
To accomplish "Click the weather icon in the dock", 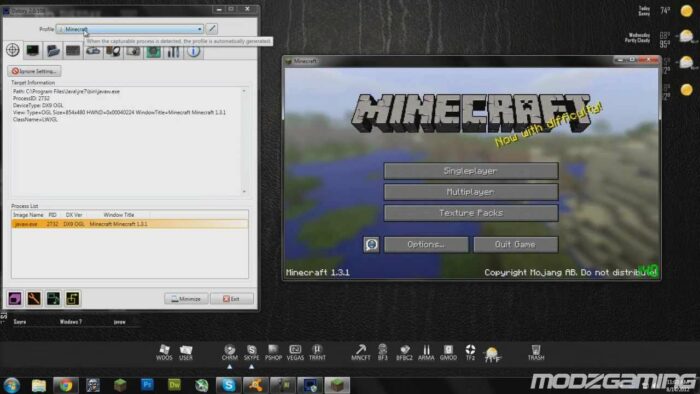I will tap(492, 354).
